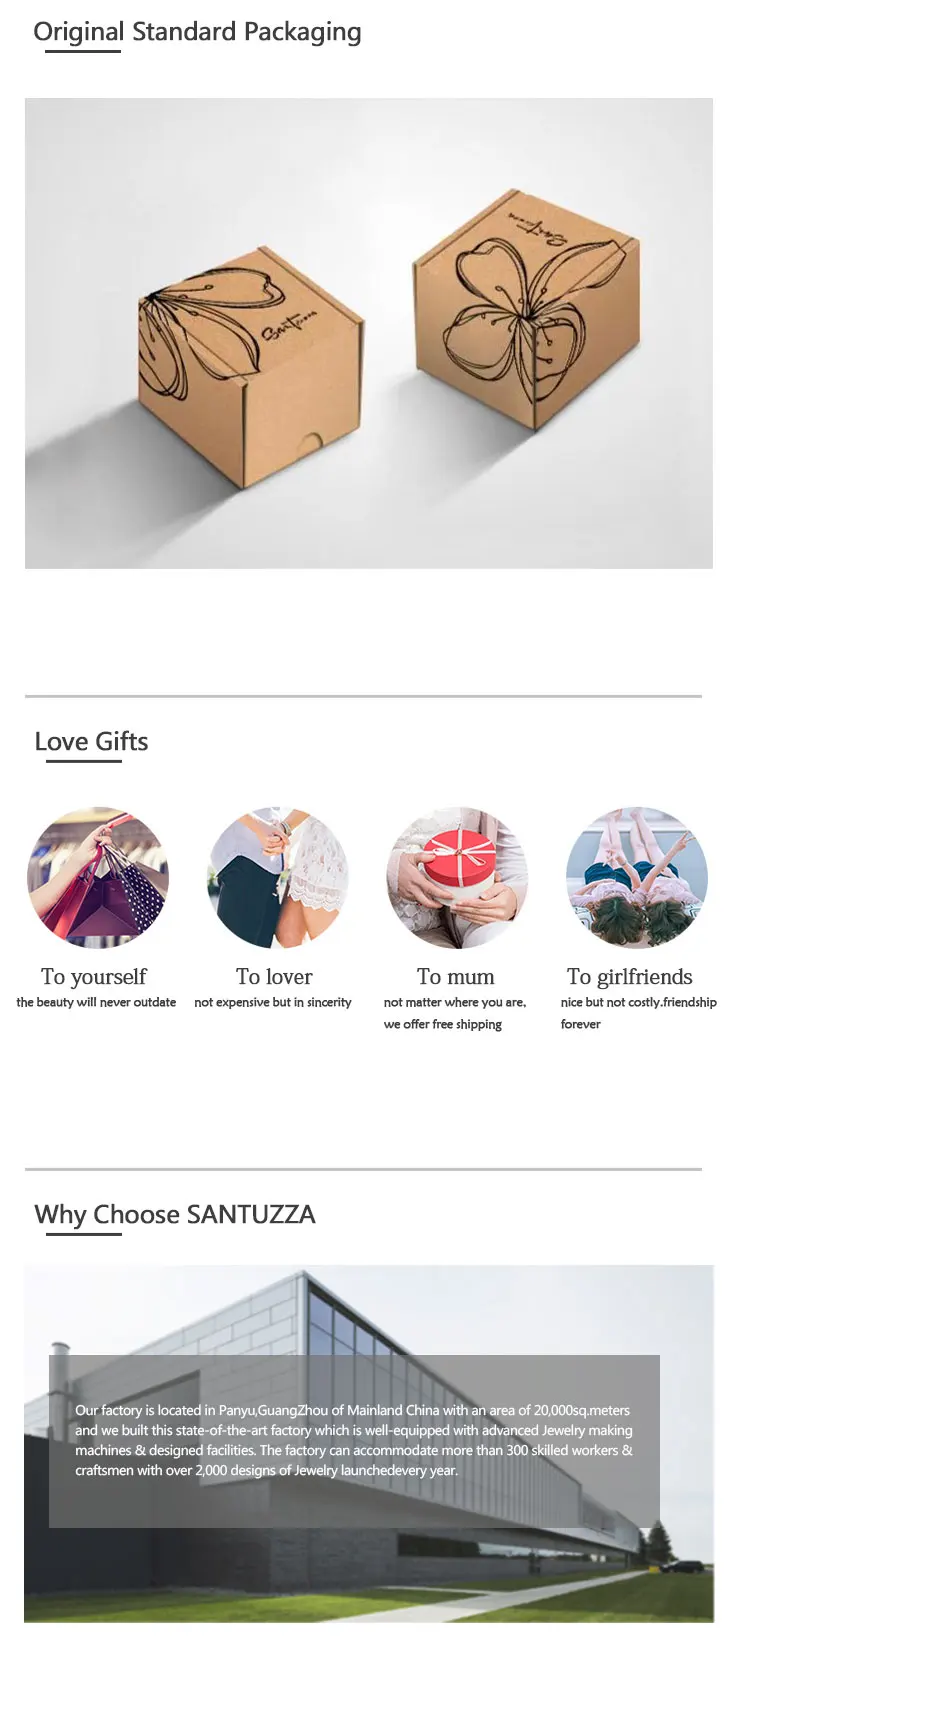This screenshot has height=1733, width=930.
Task: Click the "Love Gifts" section heading
Action: pos(91,742)
